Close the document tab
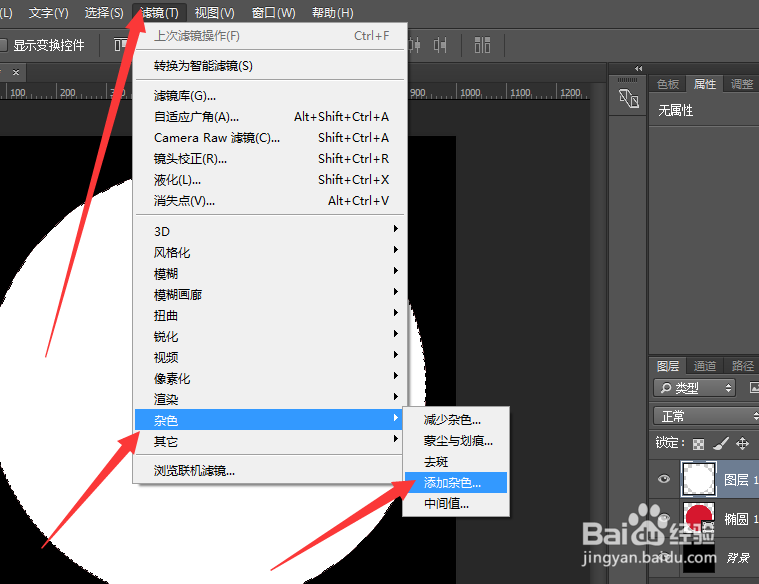759x584 pixels. coord(16,72)
